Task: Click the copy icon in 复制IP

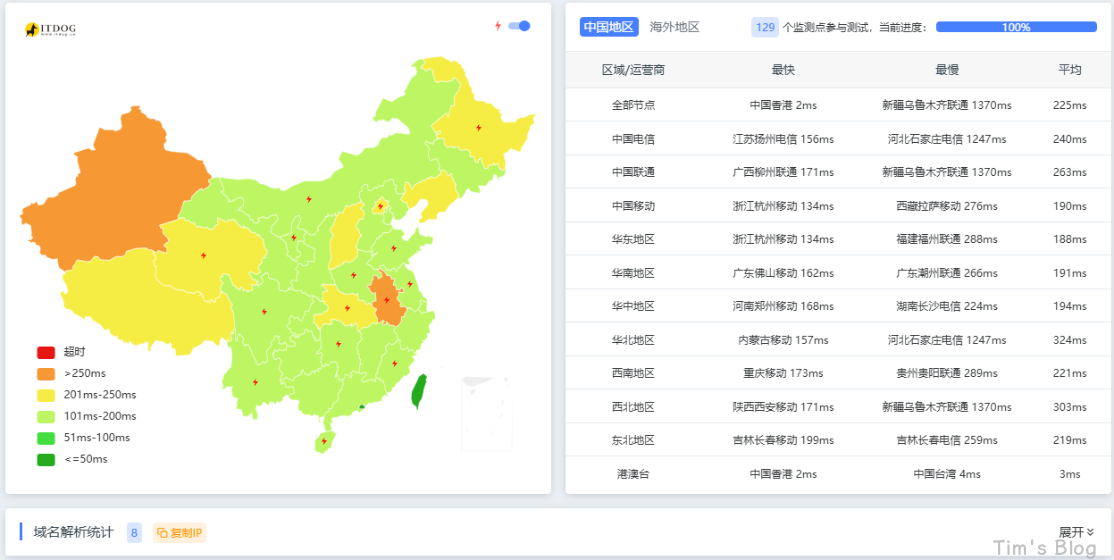Action: pos(162,532)
